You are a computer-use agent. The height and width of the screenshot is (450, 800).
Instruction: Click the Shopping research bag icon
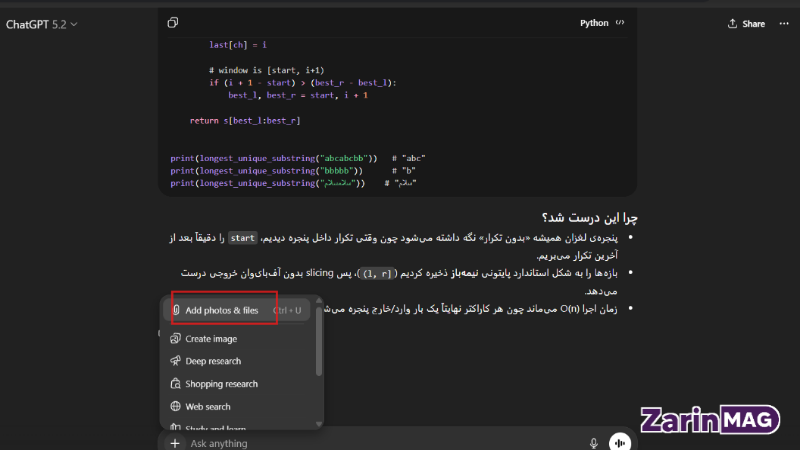(176, 384)
